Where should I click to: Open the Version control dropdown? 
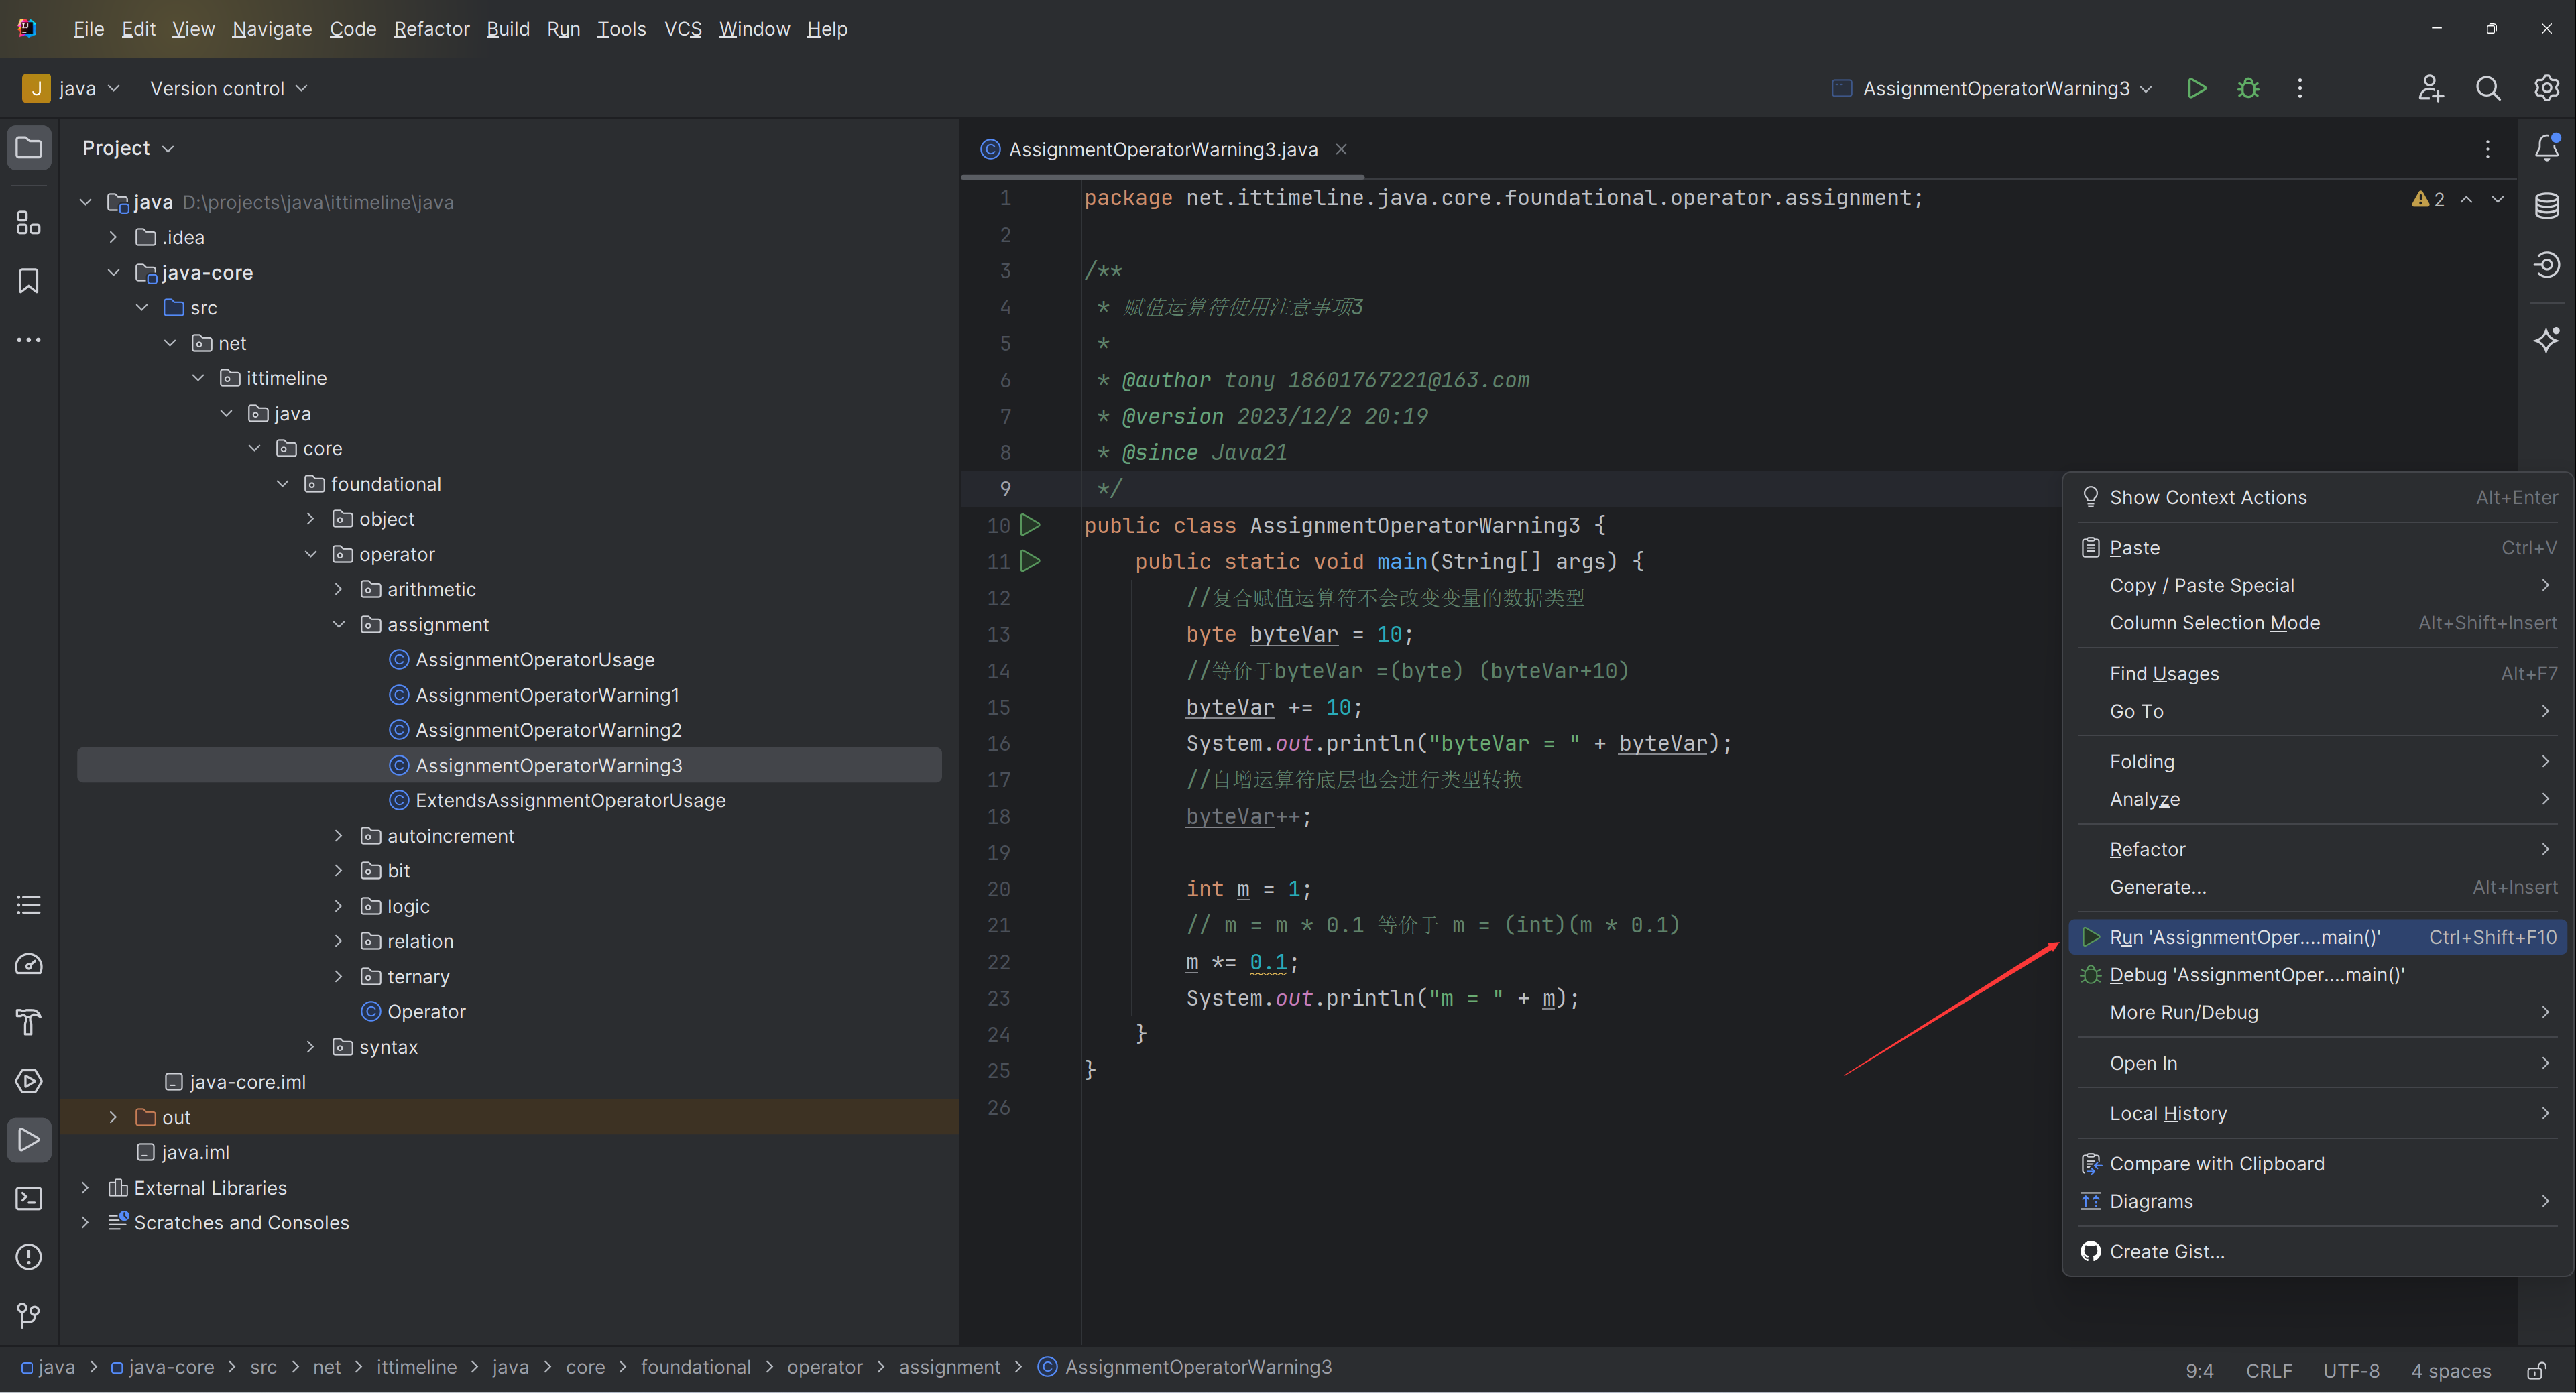tap(228, 88)
